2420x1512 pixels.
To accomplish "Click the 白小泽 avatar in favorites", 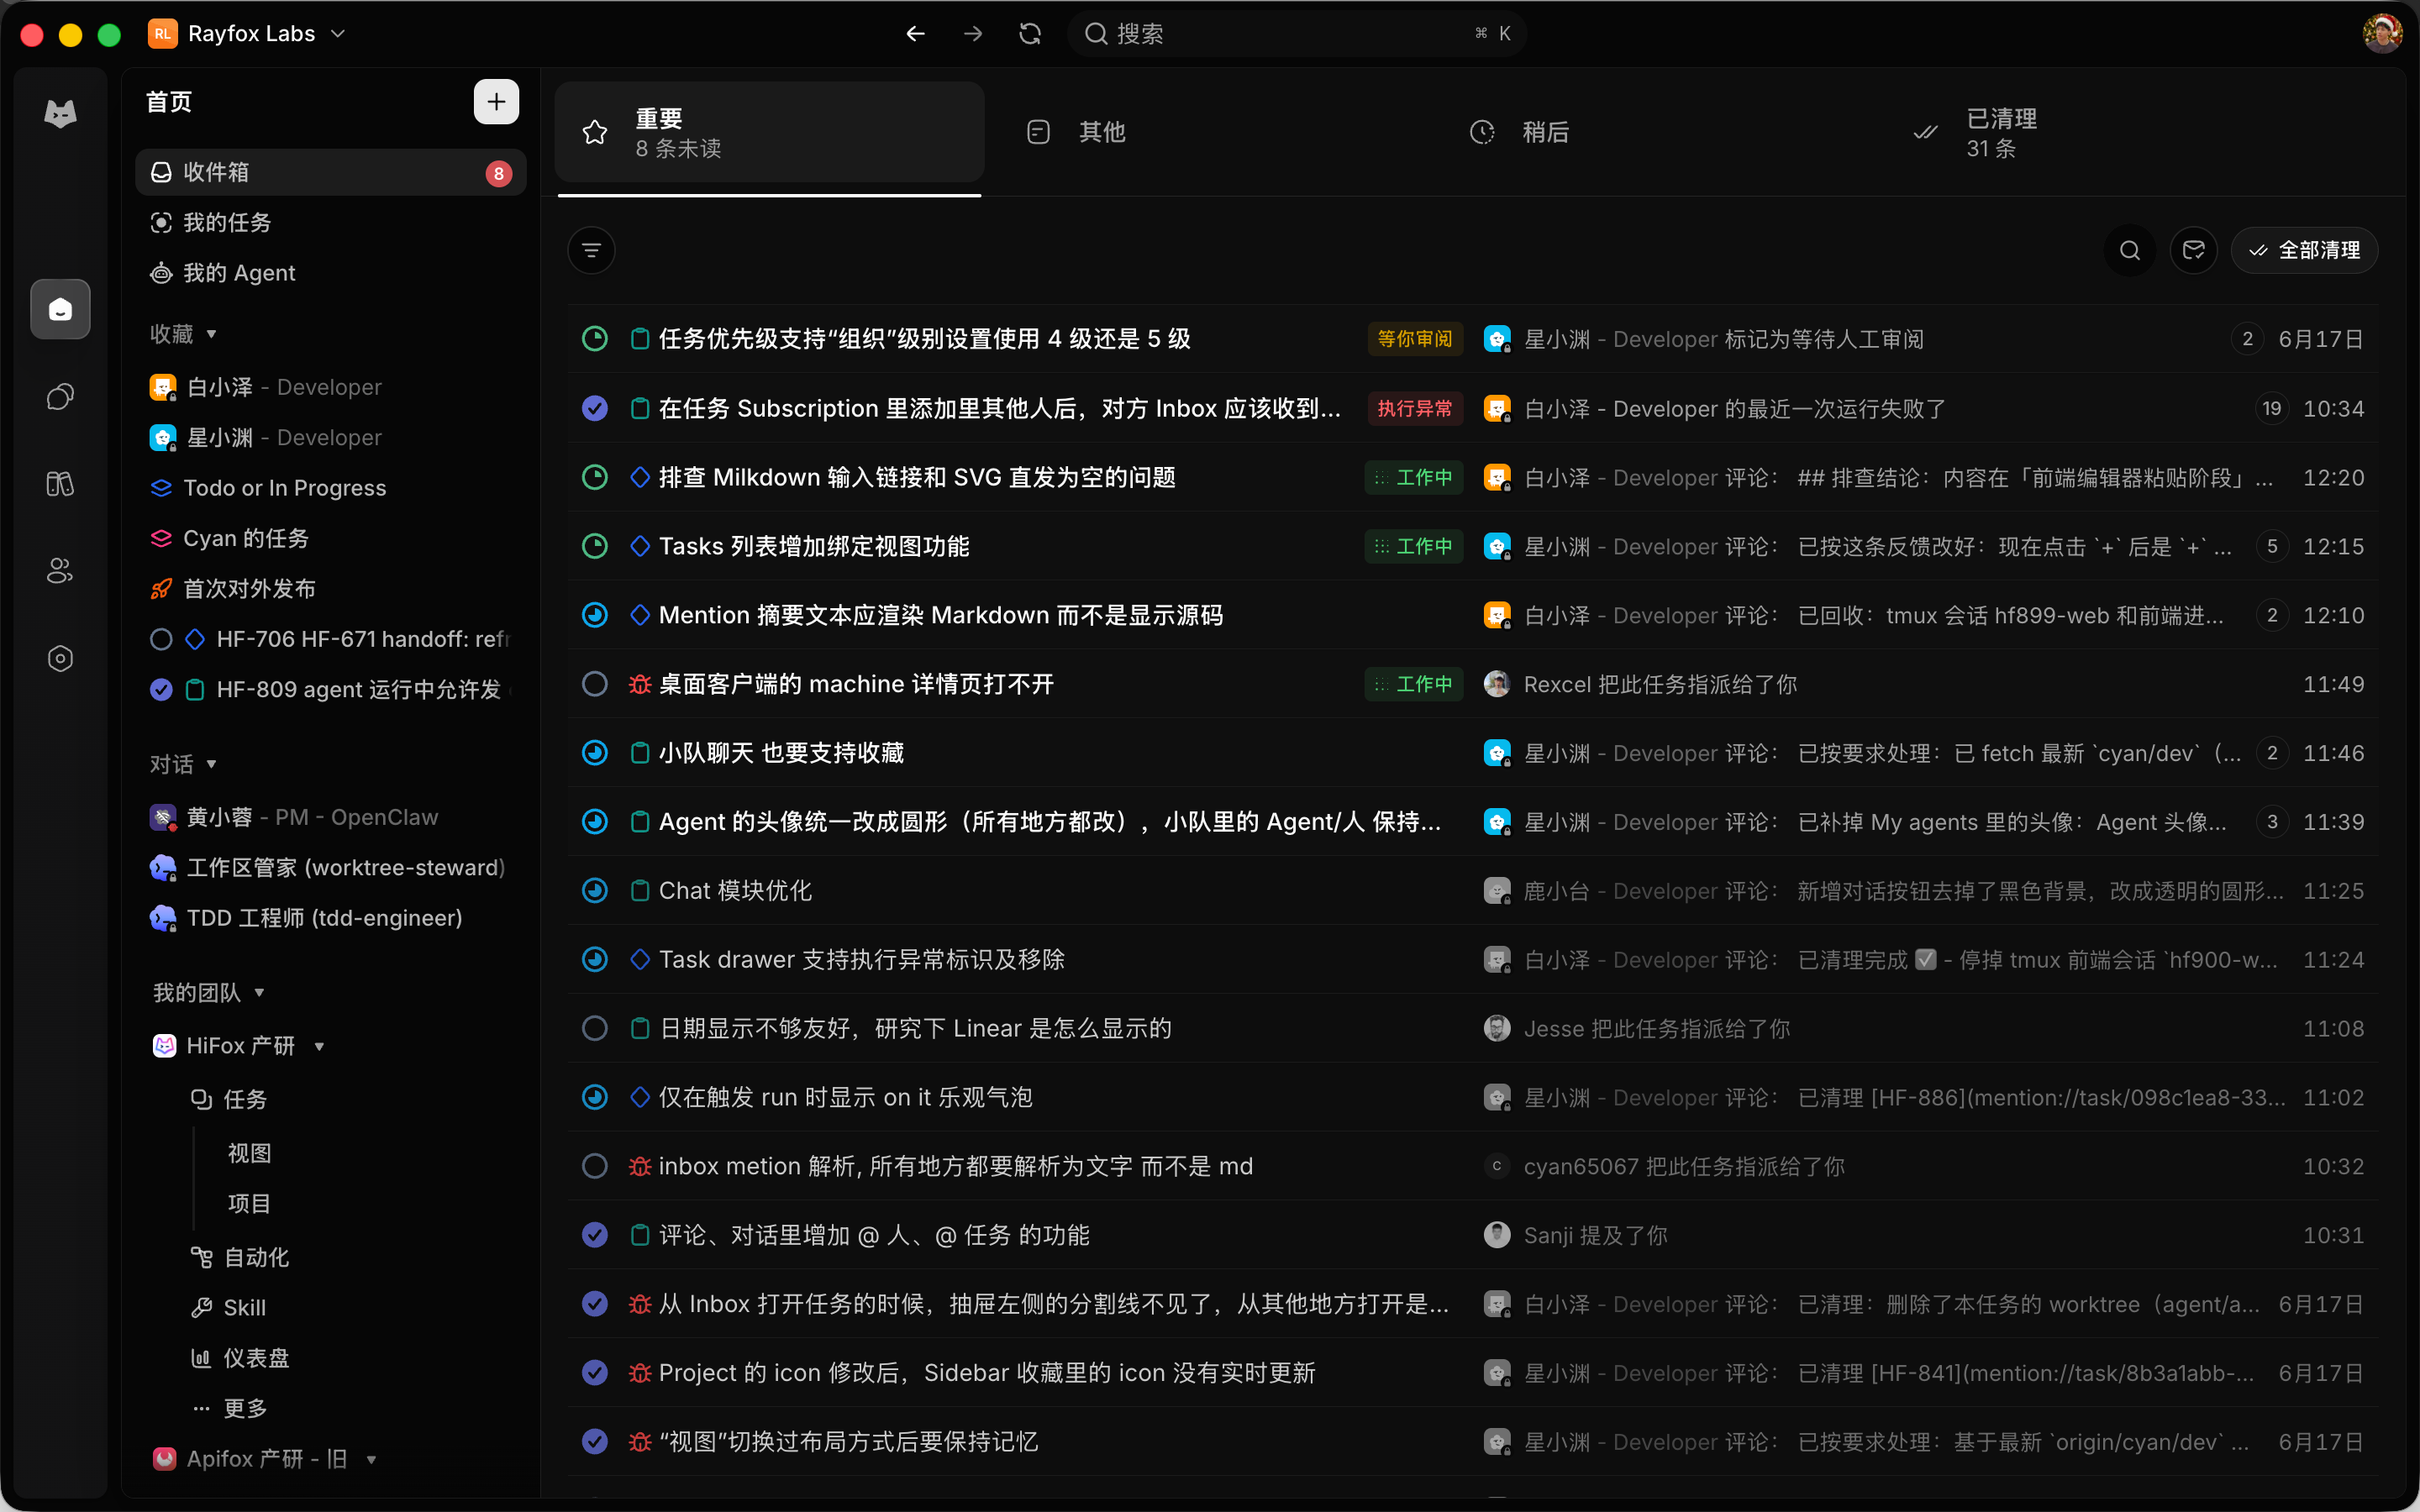I will (162, 387).
